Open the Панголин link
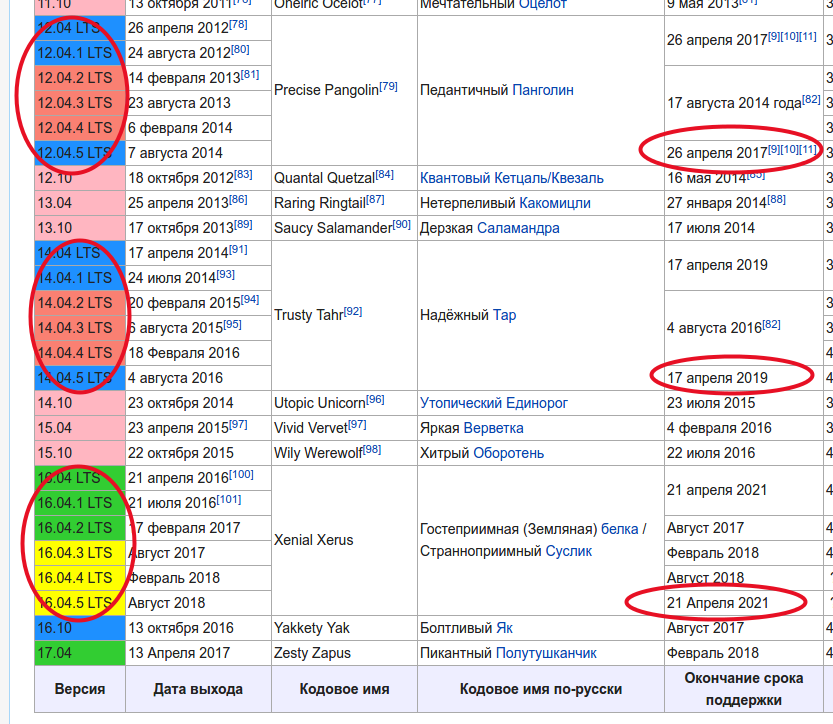The width and height of the screenshot is (833, 724). (x=542, y=90)
